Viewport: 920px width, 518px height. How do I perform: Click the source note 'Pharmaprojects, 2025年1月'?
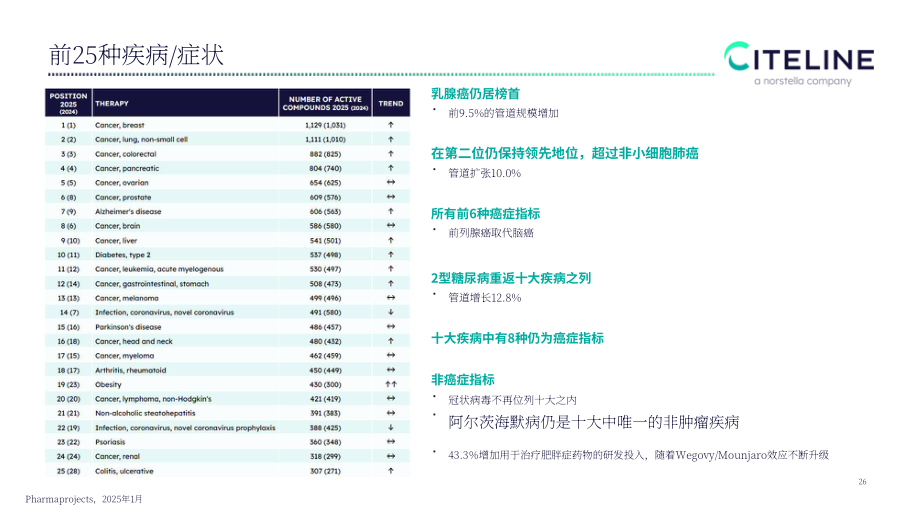tap(83, 499)
